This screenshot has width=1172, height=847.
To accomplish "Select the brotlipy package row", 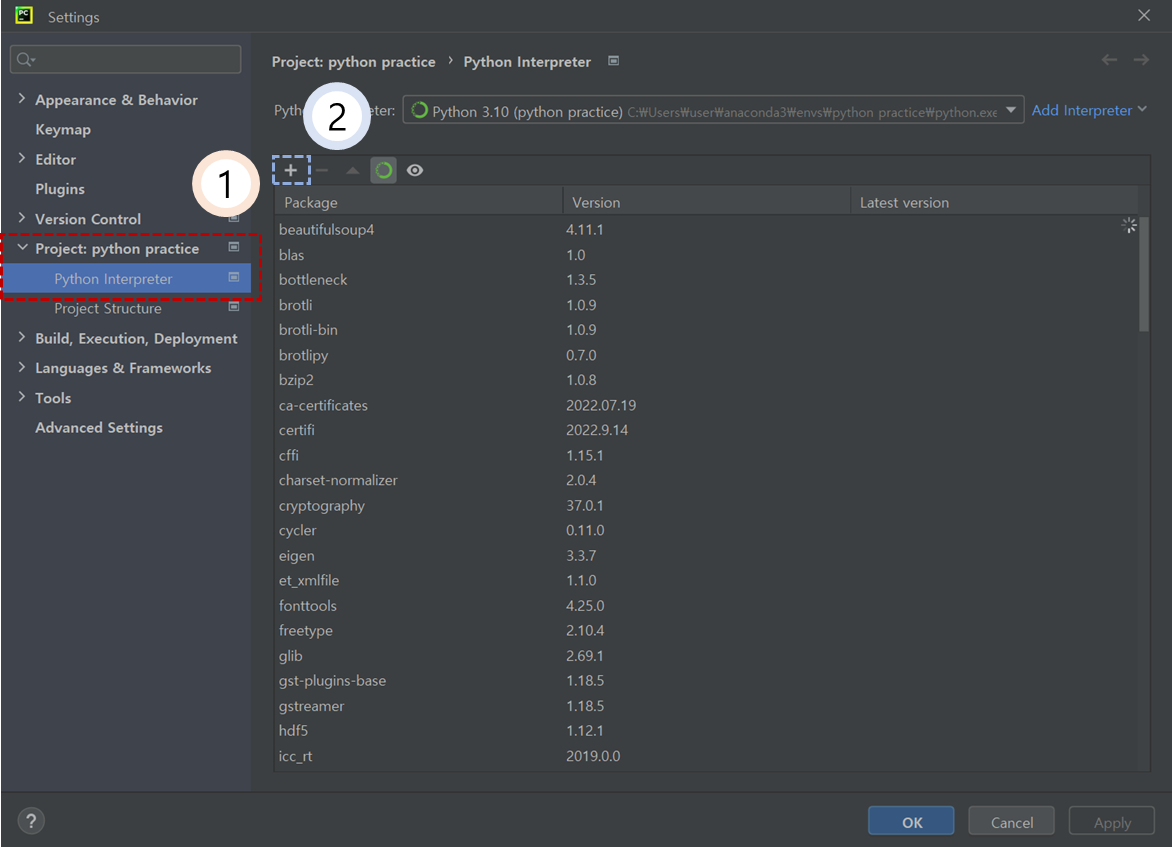I will pyautogui.click(x=706, y=355).
